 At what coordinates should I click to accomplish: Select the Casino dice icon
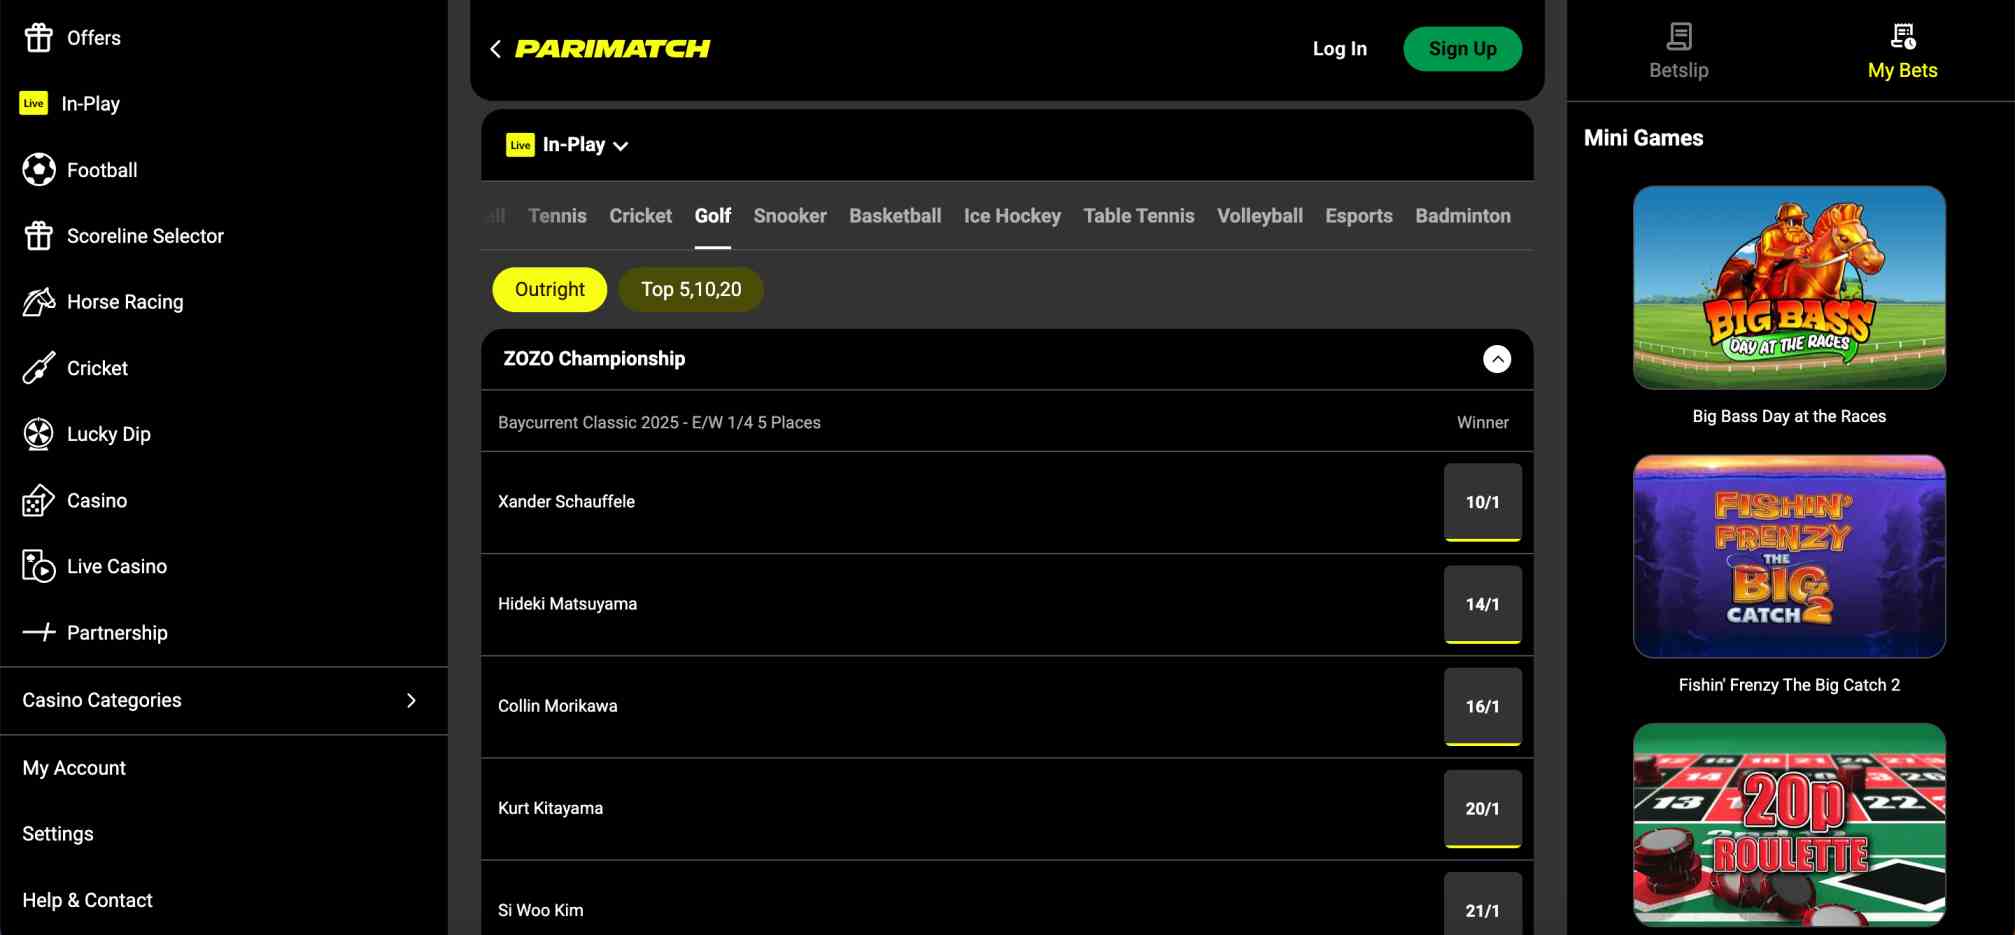(x=39, y=500)
